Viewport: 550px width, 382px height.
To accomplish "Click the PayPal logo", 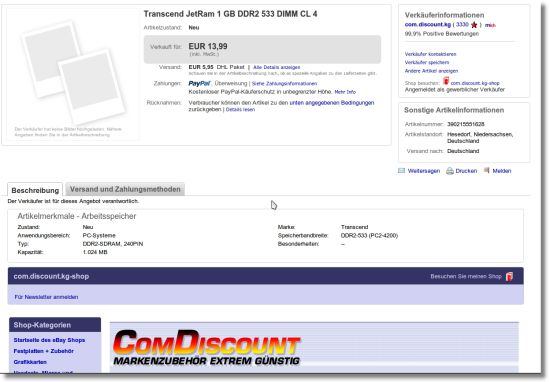I will (x=199, y=83).
